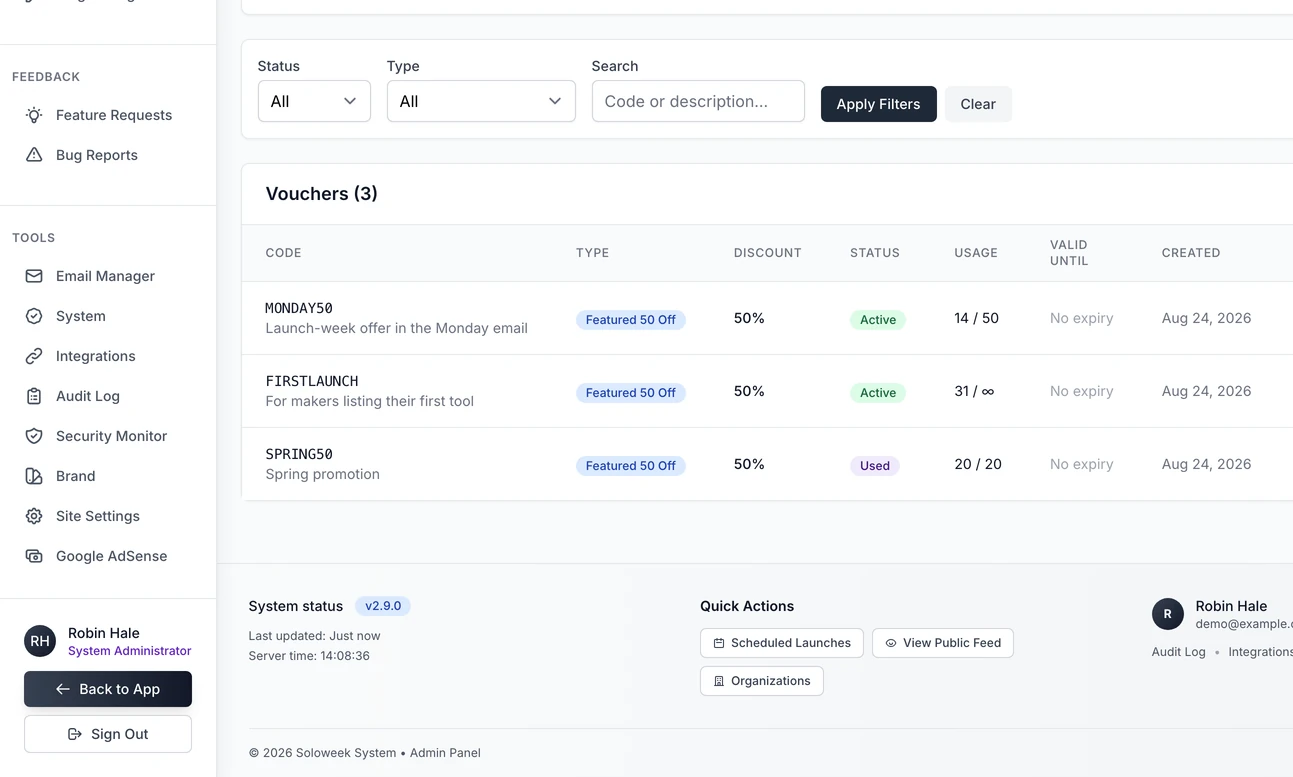Open the Status filter dropdown

point(314,101)
